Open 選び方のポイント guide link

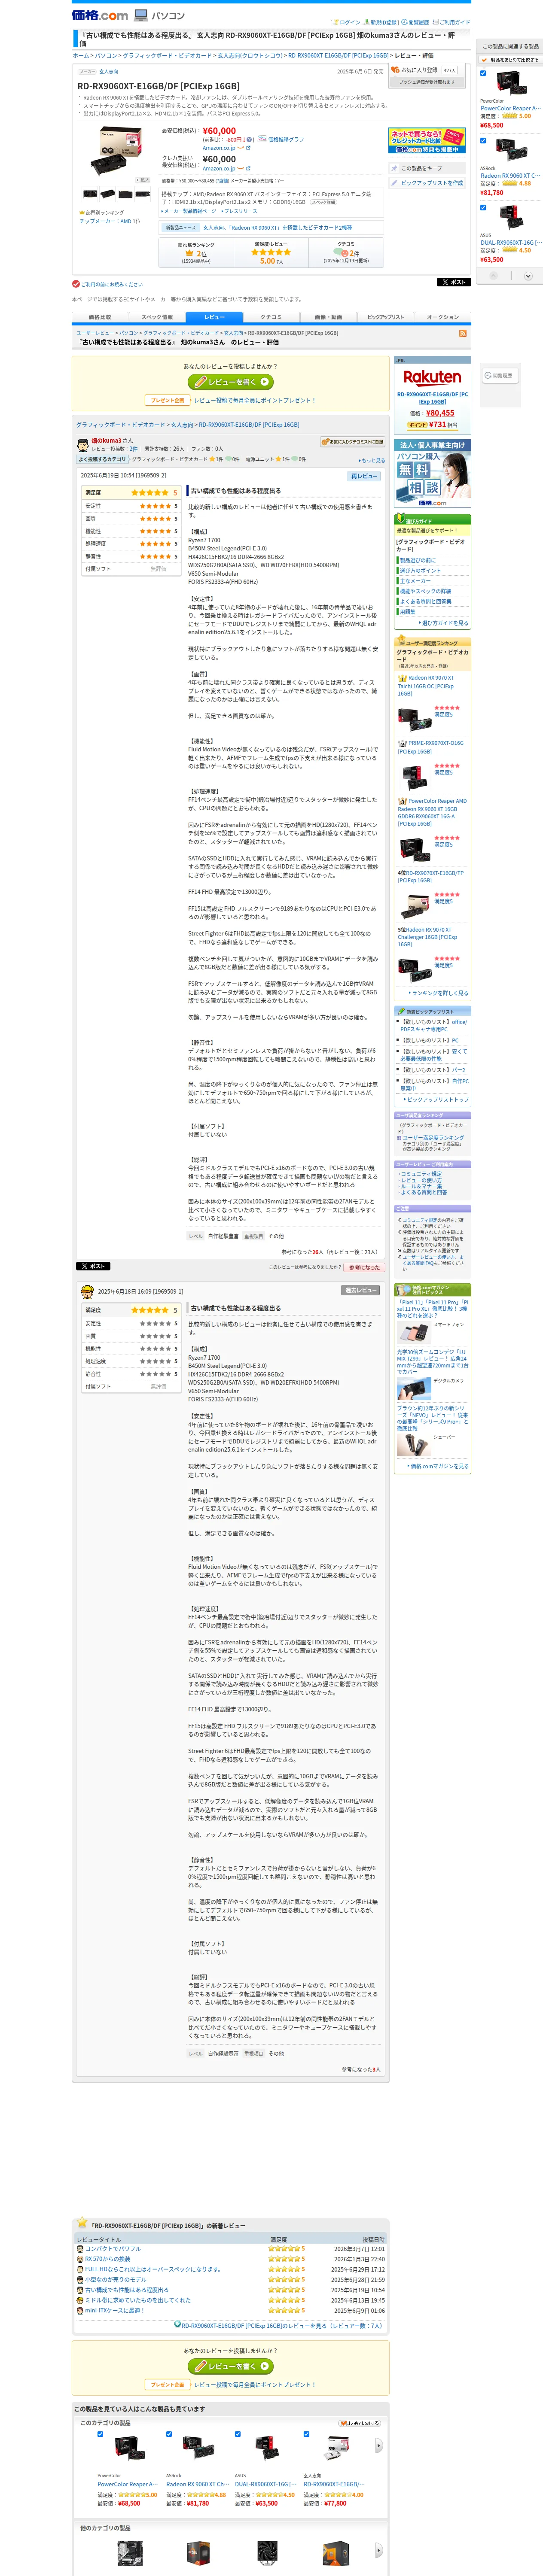click(x=420, y=571)
